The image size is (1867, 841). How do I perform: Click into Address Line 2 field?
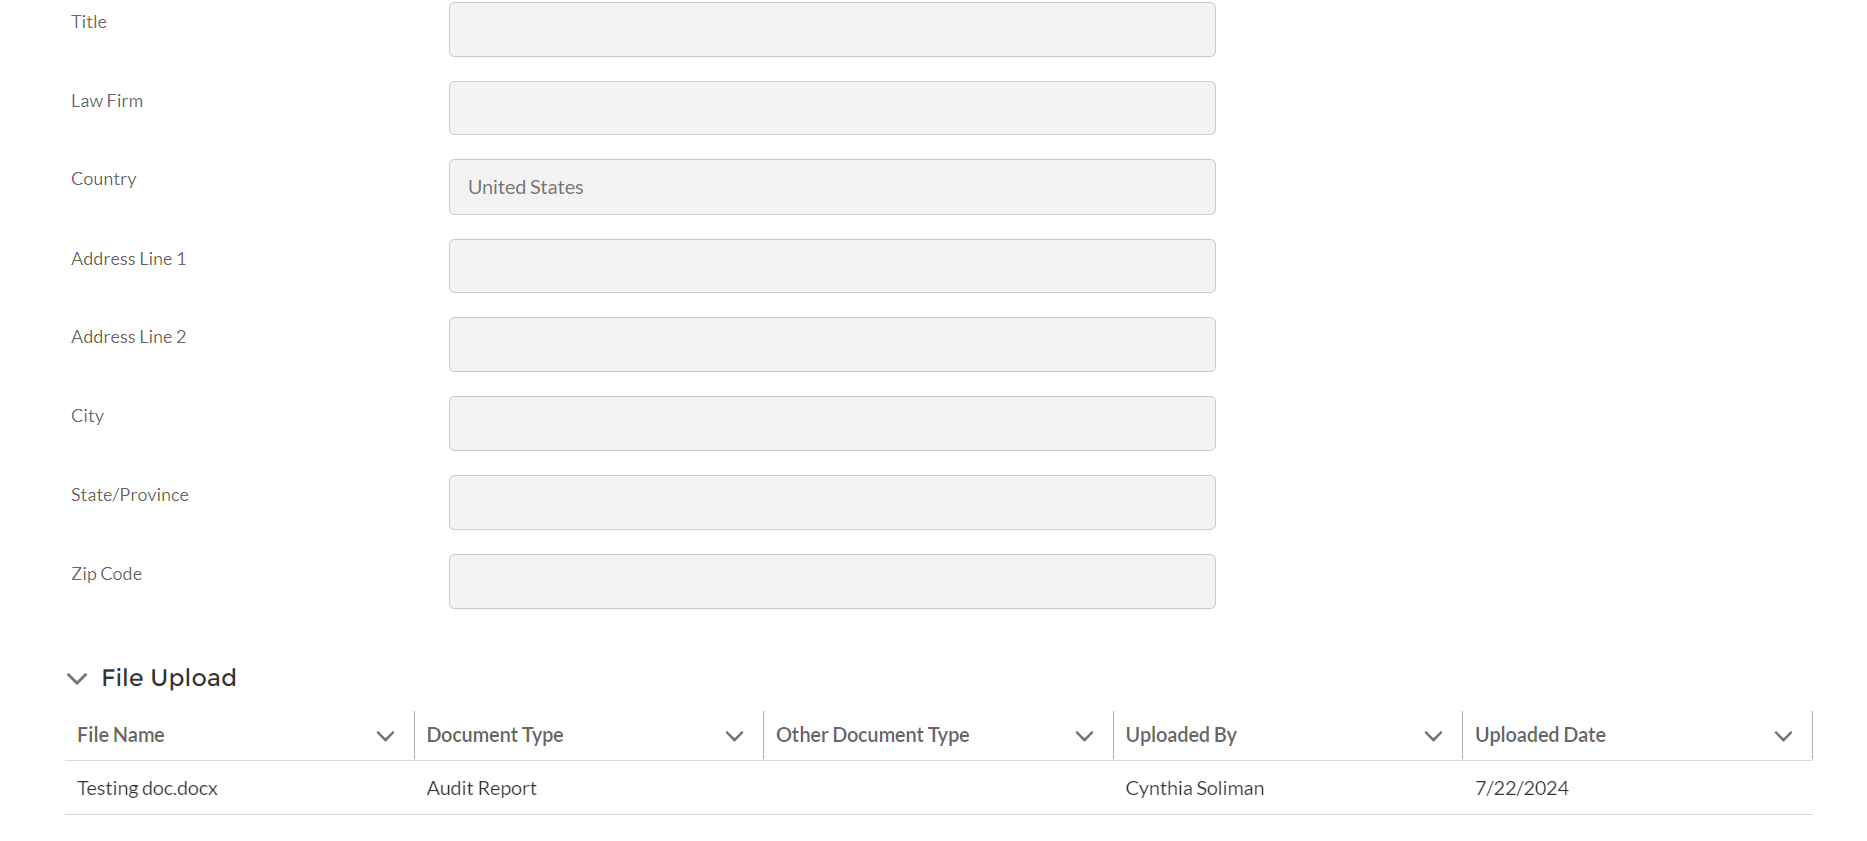click(832, 344)
